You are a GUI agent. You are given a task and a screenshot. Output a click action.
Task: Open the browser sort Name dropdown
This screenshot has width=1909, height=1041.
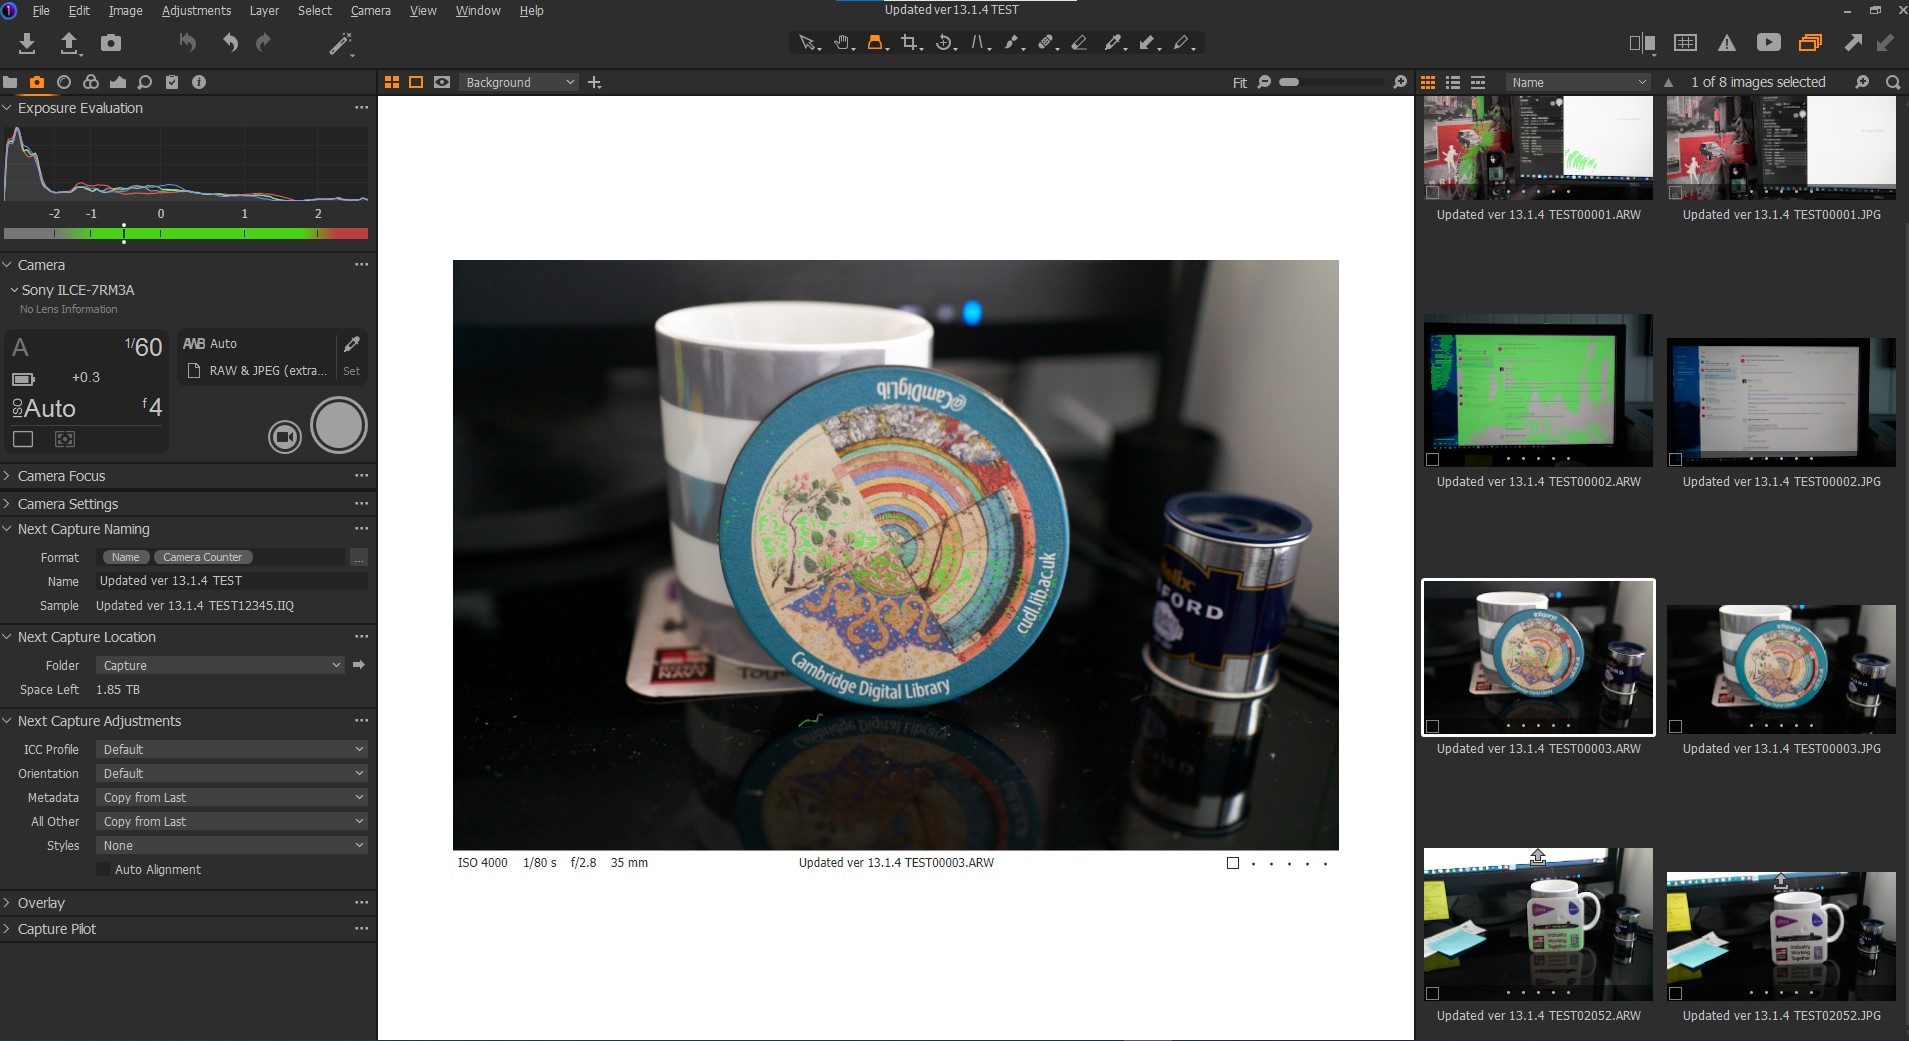pyautogui.click(x=1577, y=82)
